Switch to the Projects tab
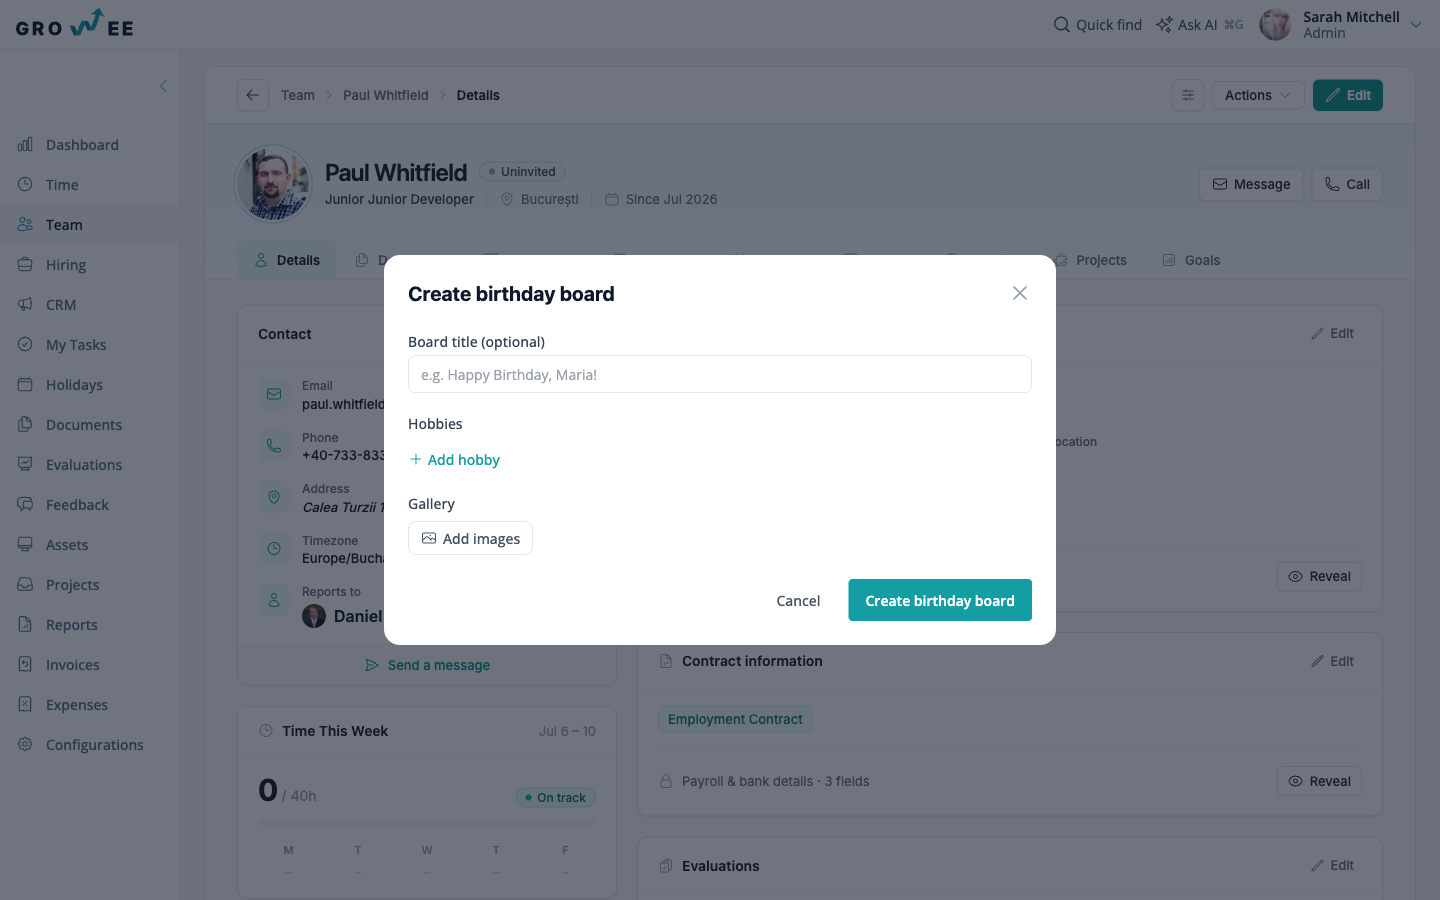The image size is (1440, 900). coord(1090,260)
